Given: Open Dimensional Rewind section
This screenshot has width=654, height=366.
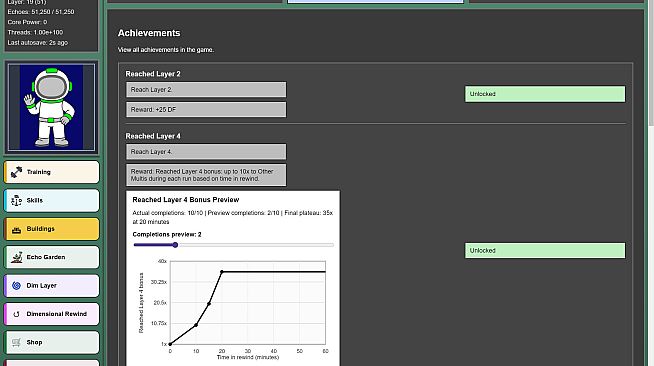Looking at the screenshot, I should [x=52, y=314].
